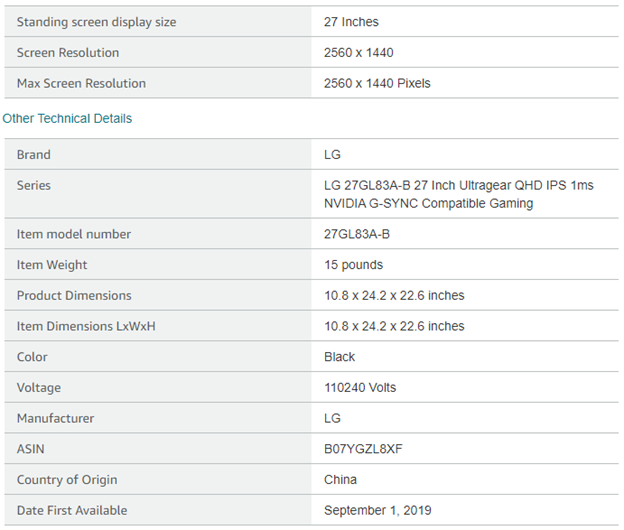Click the 110240 Volts value
The width and height of the screenshot is (624, 530).
(x=362, y=387)
